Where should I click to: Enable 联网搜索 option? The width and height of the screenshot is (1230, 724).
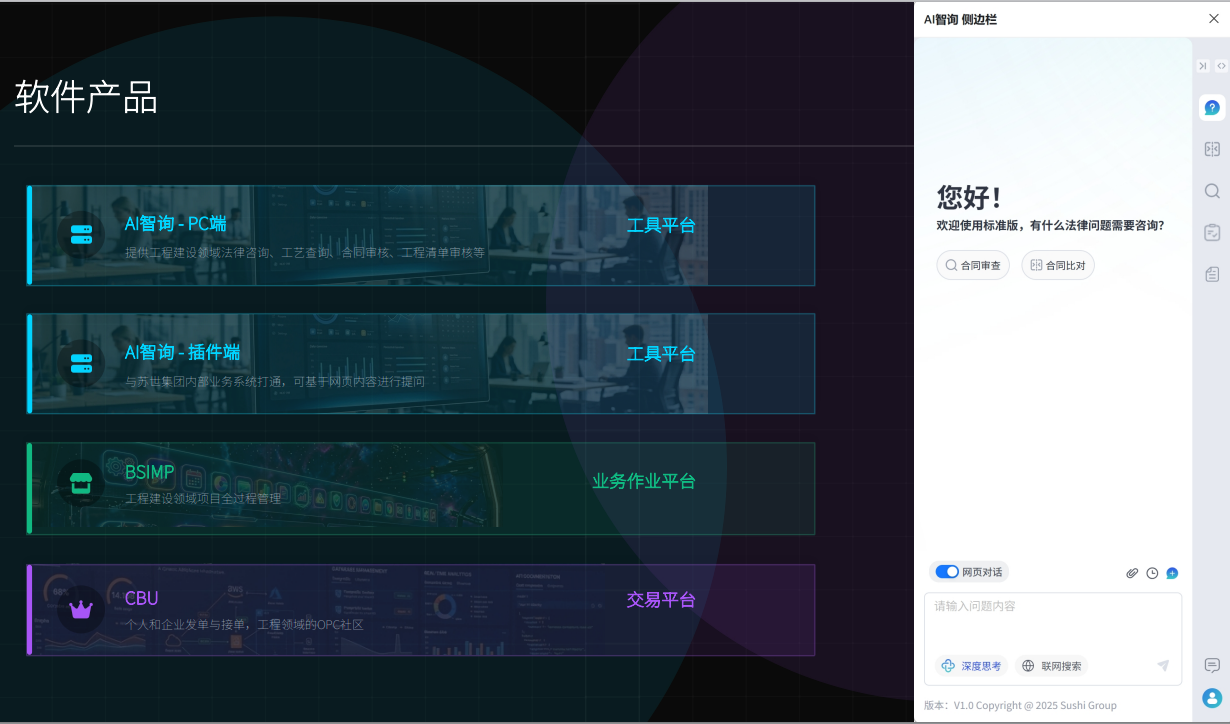point(1051,666)
